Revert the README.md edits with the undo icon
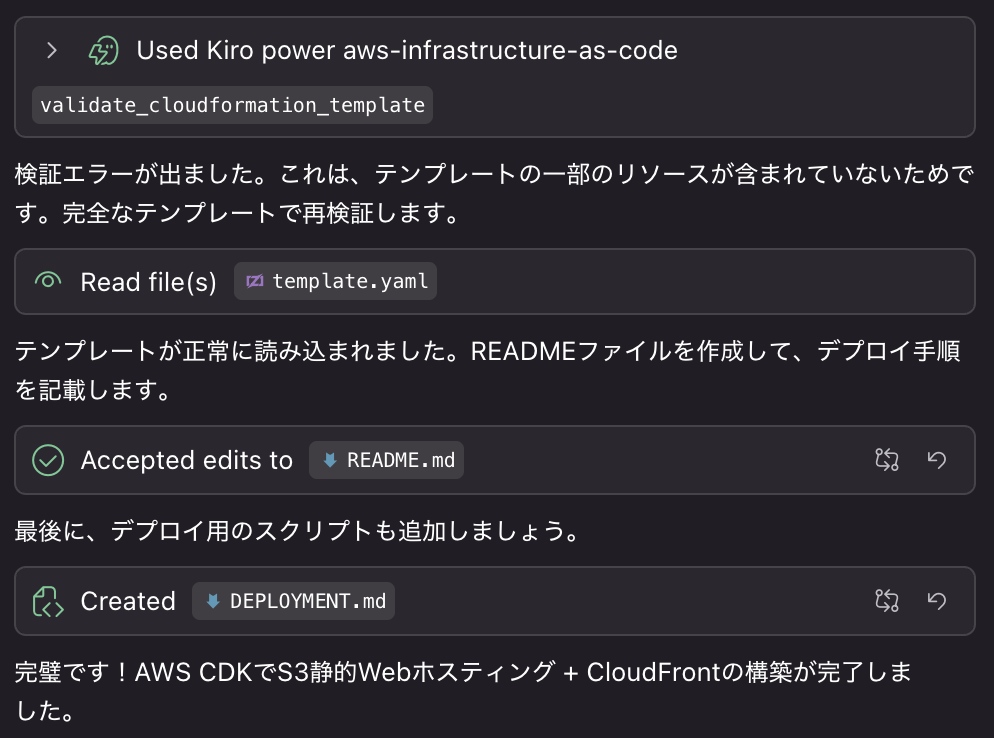This screenshot has width=994, height=738. point(937,460)
